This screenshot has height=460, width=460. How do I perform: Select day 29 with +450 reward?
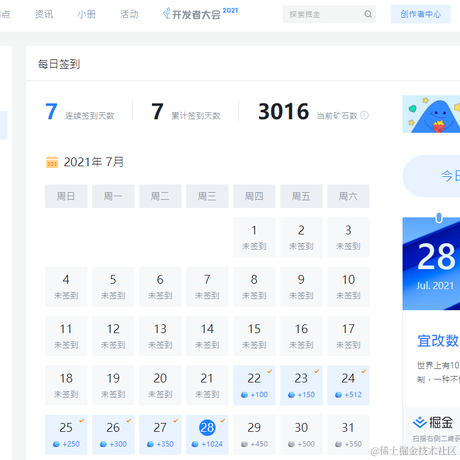[254, 435]
